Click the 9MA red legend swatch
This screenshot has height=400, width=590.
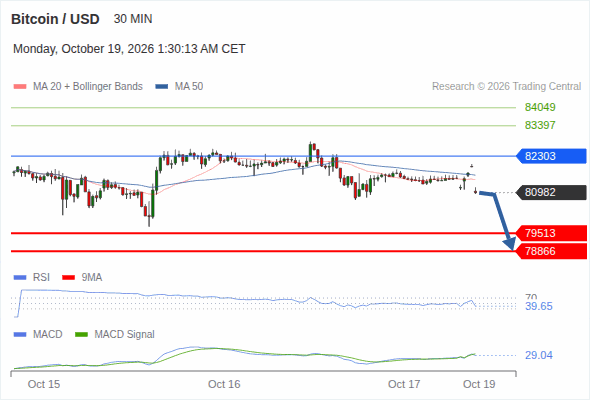[68, 278]
